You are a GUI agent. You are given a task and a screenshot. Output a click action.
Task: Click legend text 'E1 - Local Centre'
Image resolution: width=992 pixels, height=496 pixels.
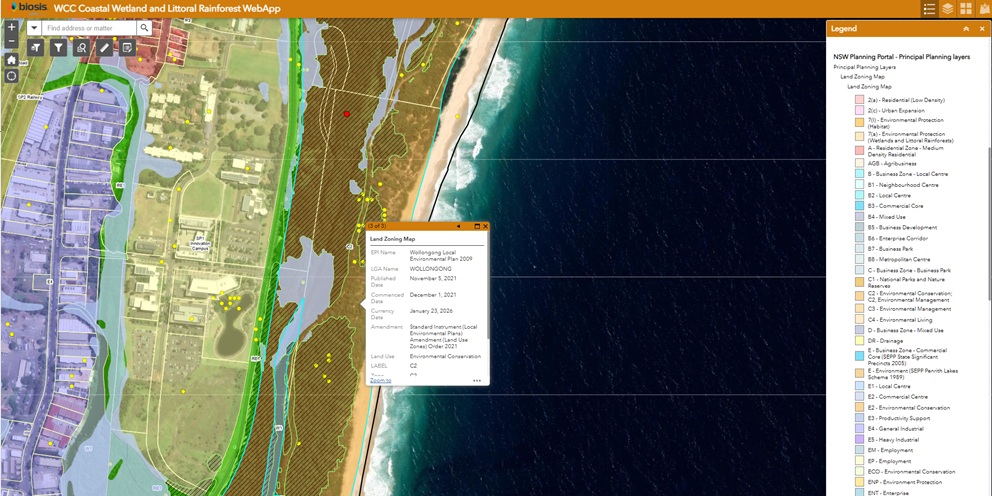[x=889, y=387]
